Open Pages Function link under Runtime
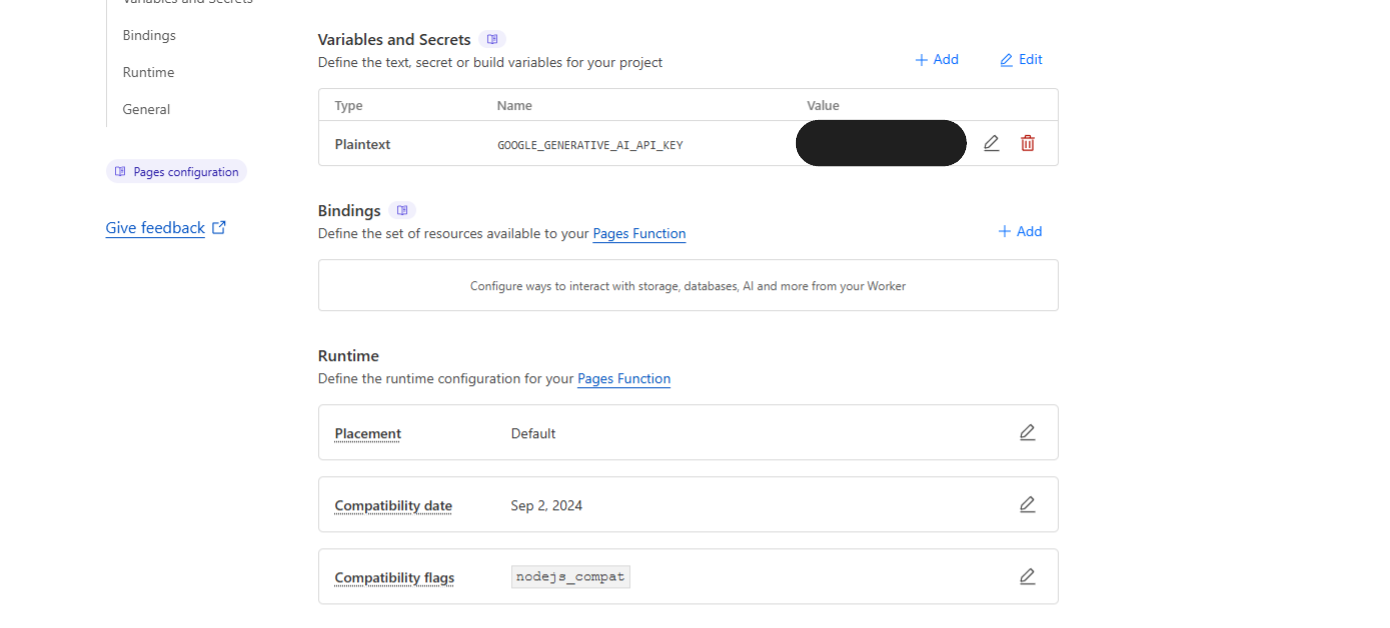Screen dimensions: 1390x628 (x=624, y=378)
